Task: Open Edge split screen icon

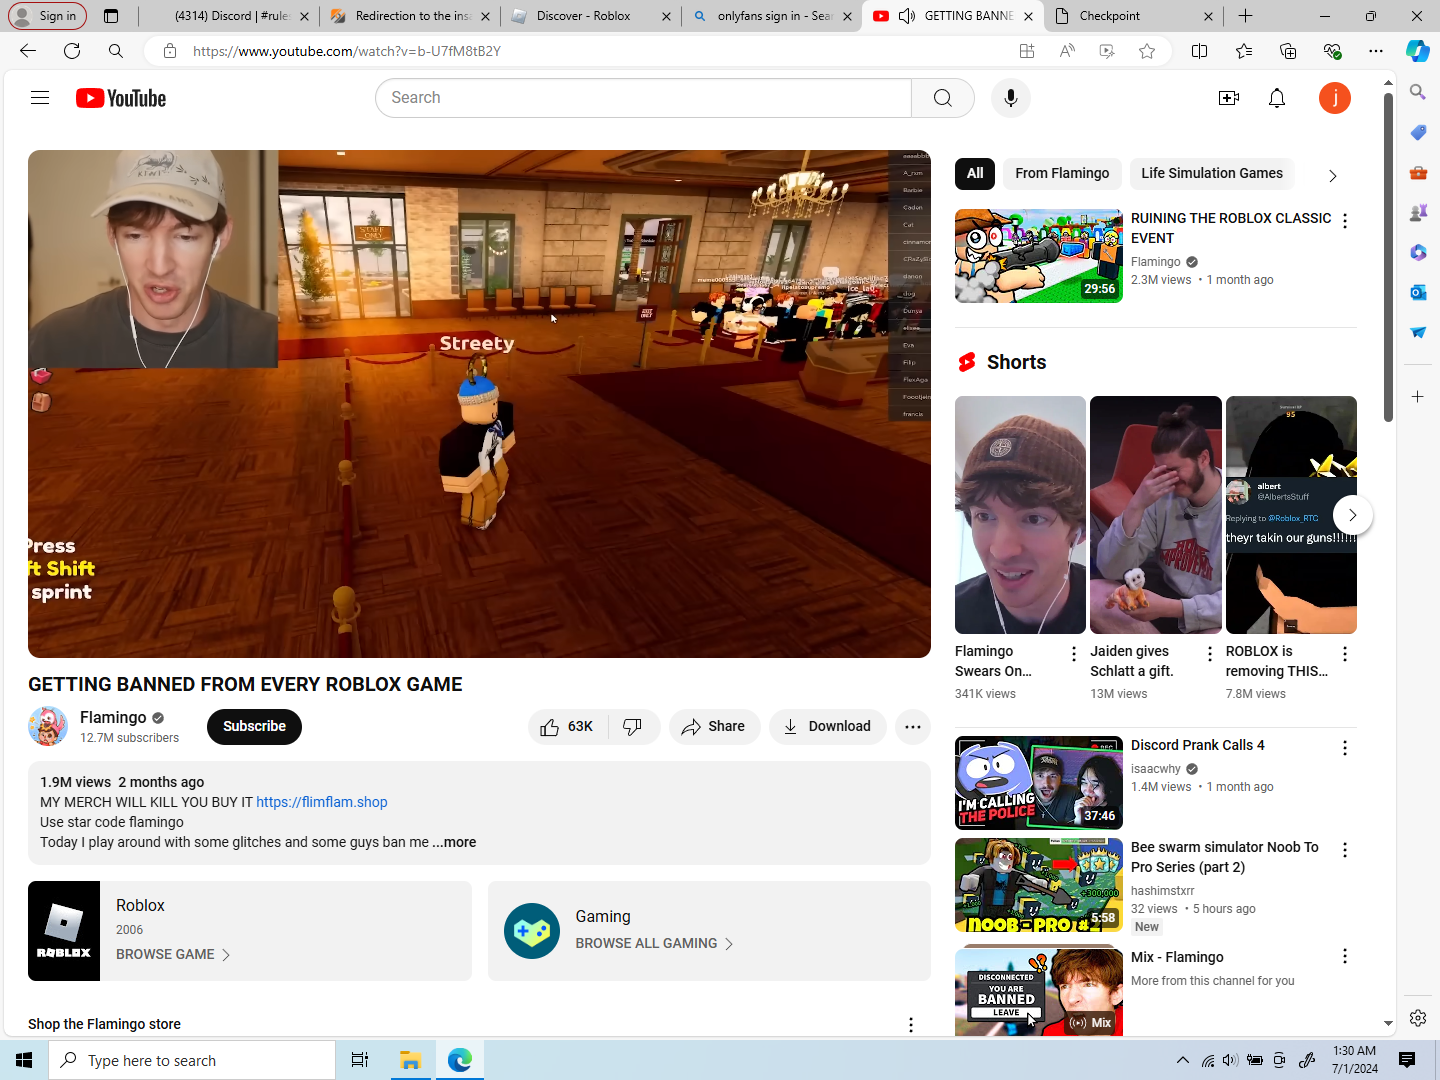Action: point(1200,51)
